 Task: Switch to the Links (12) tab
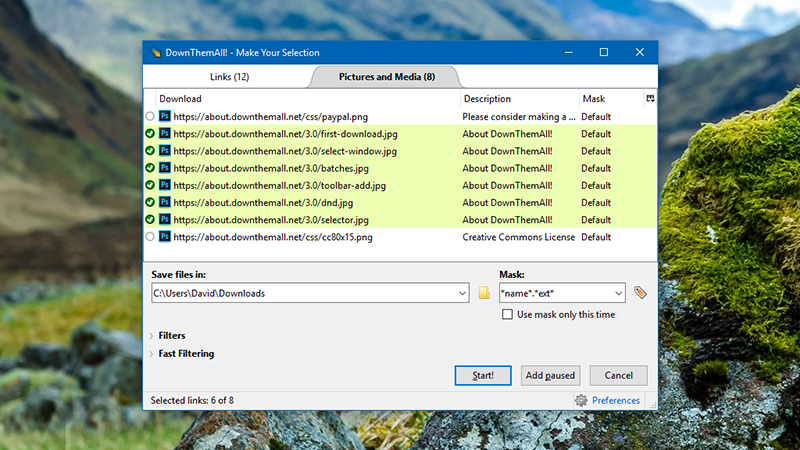click(x=229, y=77)
